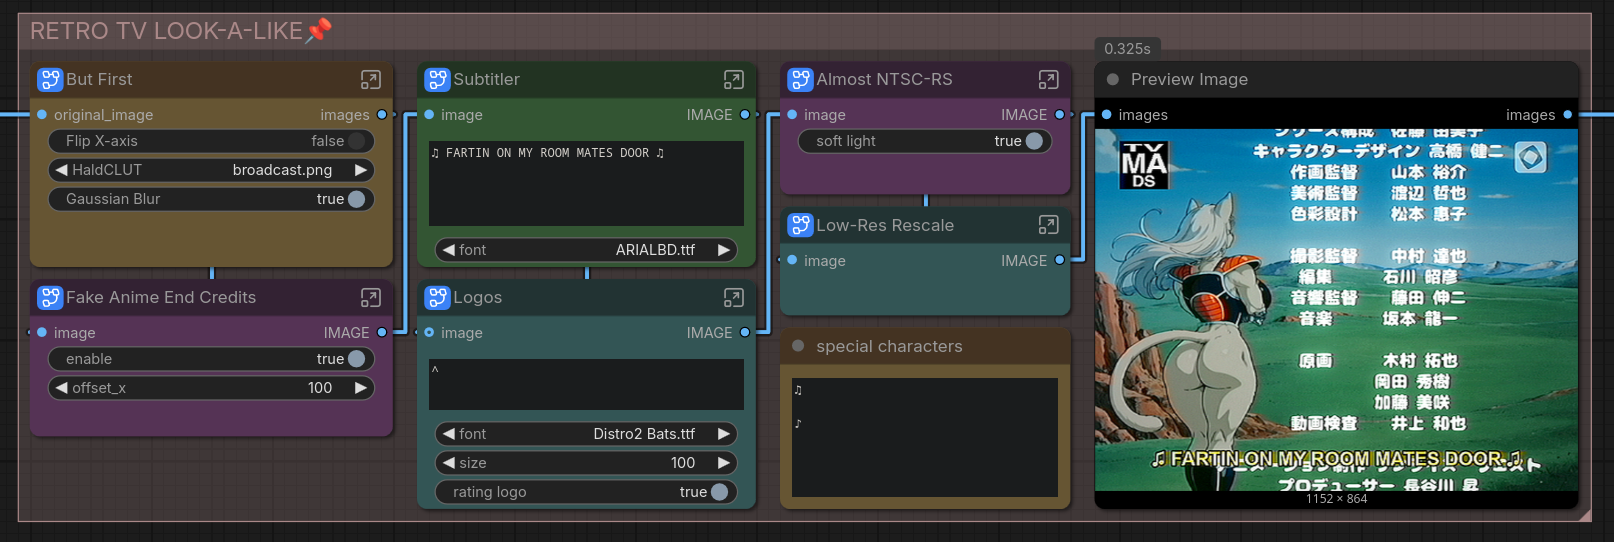This screenshot has height=542, width=1614.
Task: Click the overlay icon on preview image
Action: [x=1531, y=157]
